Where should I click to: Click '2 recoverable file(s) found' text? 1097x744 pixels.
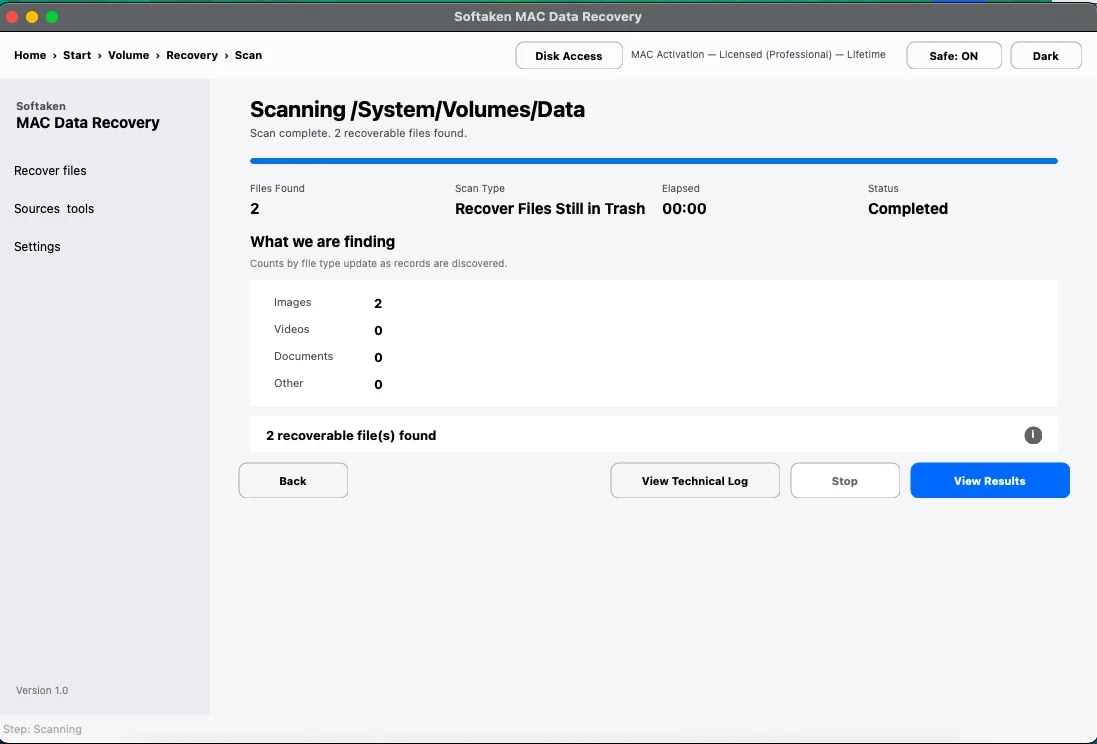[351, 435]
